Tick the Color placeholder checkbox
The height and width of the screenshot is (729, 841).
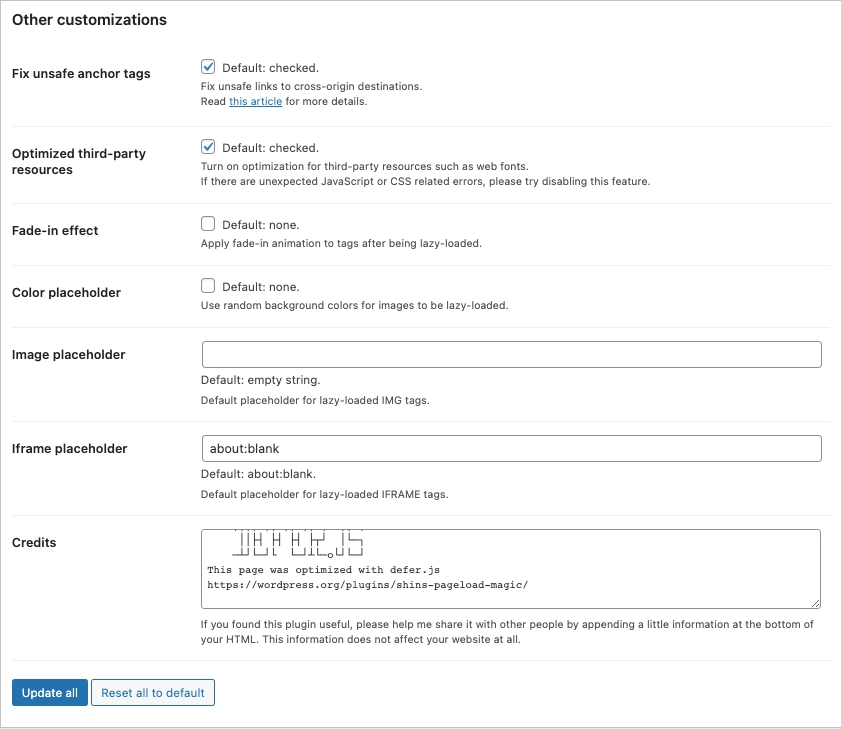click(209, 286)
